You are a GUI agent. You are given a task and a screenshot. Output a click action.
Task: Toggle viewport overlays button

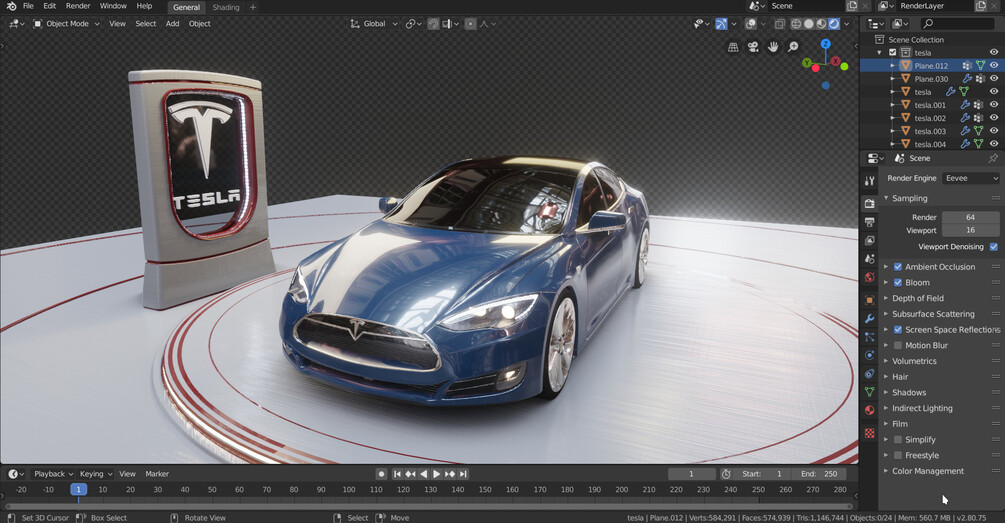pos(751,24)
